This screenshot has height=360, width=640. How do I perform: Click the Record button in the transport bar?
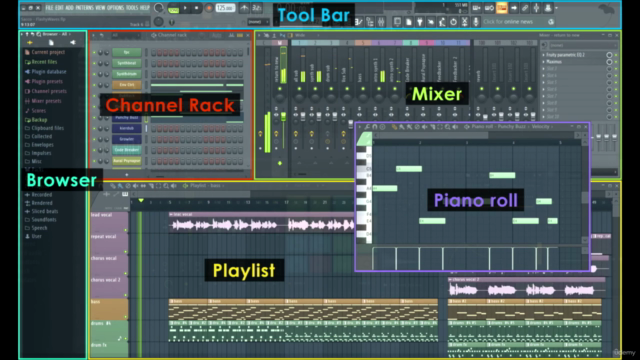click(x=209, y=8)
